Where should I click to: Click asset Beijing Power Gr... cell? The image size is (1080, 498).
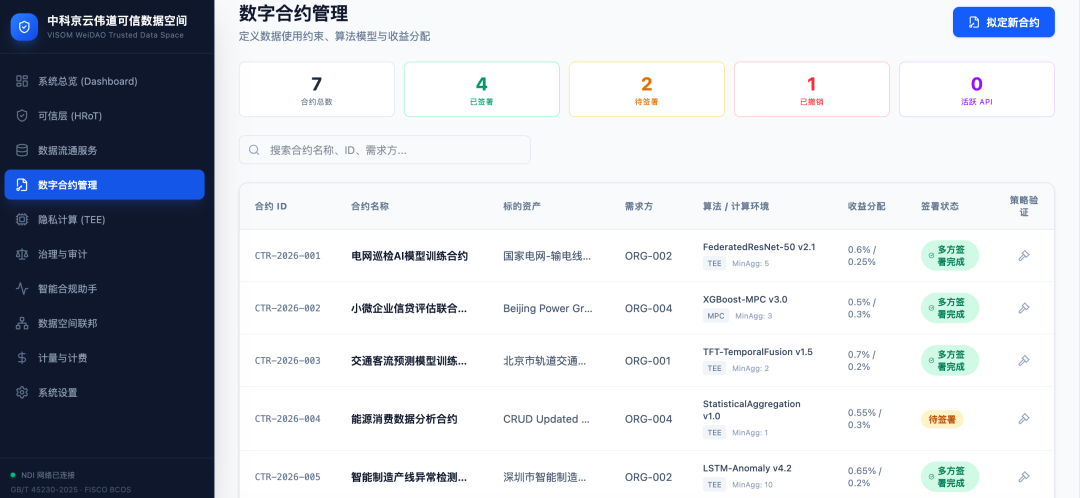pyautogui.click(x=548, y=308)
